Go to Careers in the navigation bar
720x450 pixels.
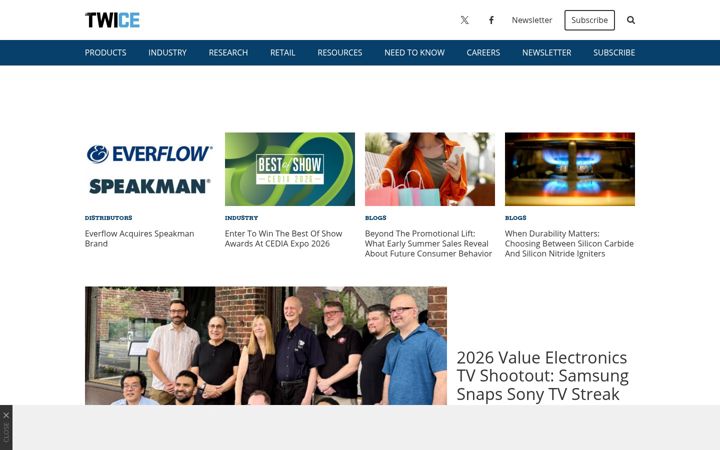click(483, 53)
